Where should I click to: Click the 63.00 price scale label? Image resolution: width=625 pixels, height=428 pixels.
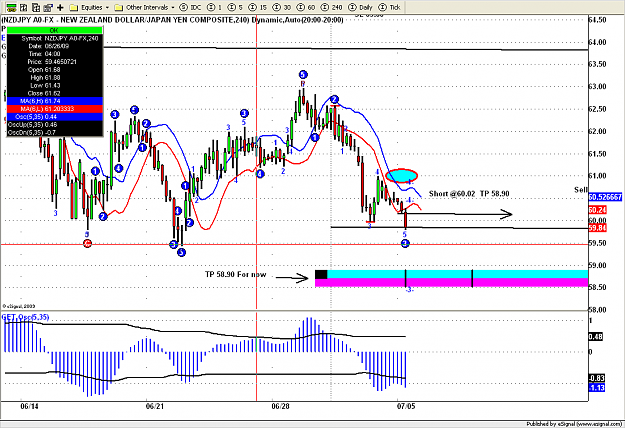[598, 86]
